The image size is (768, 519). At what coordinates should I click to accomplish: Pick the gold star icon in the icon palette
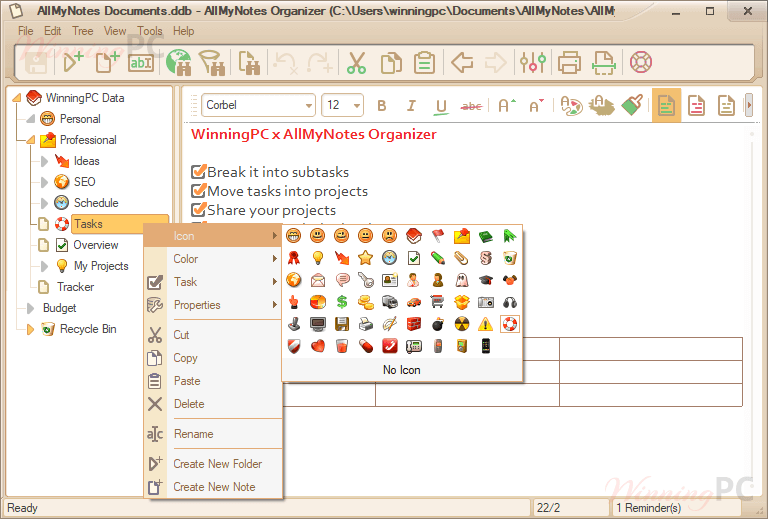tap(365, 258)
